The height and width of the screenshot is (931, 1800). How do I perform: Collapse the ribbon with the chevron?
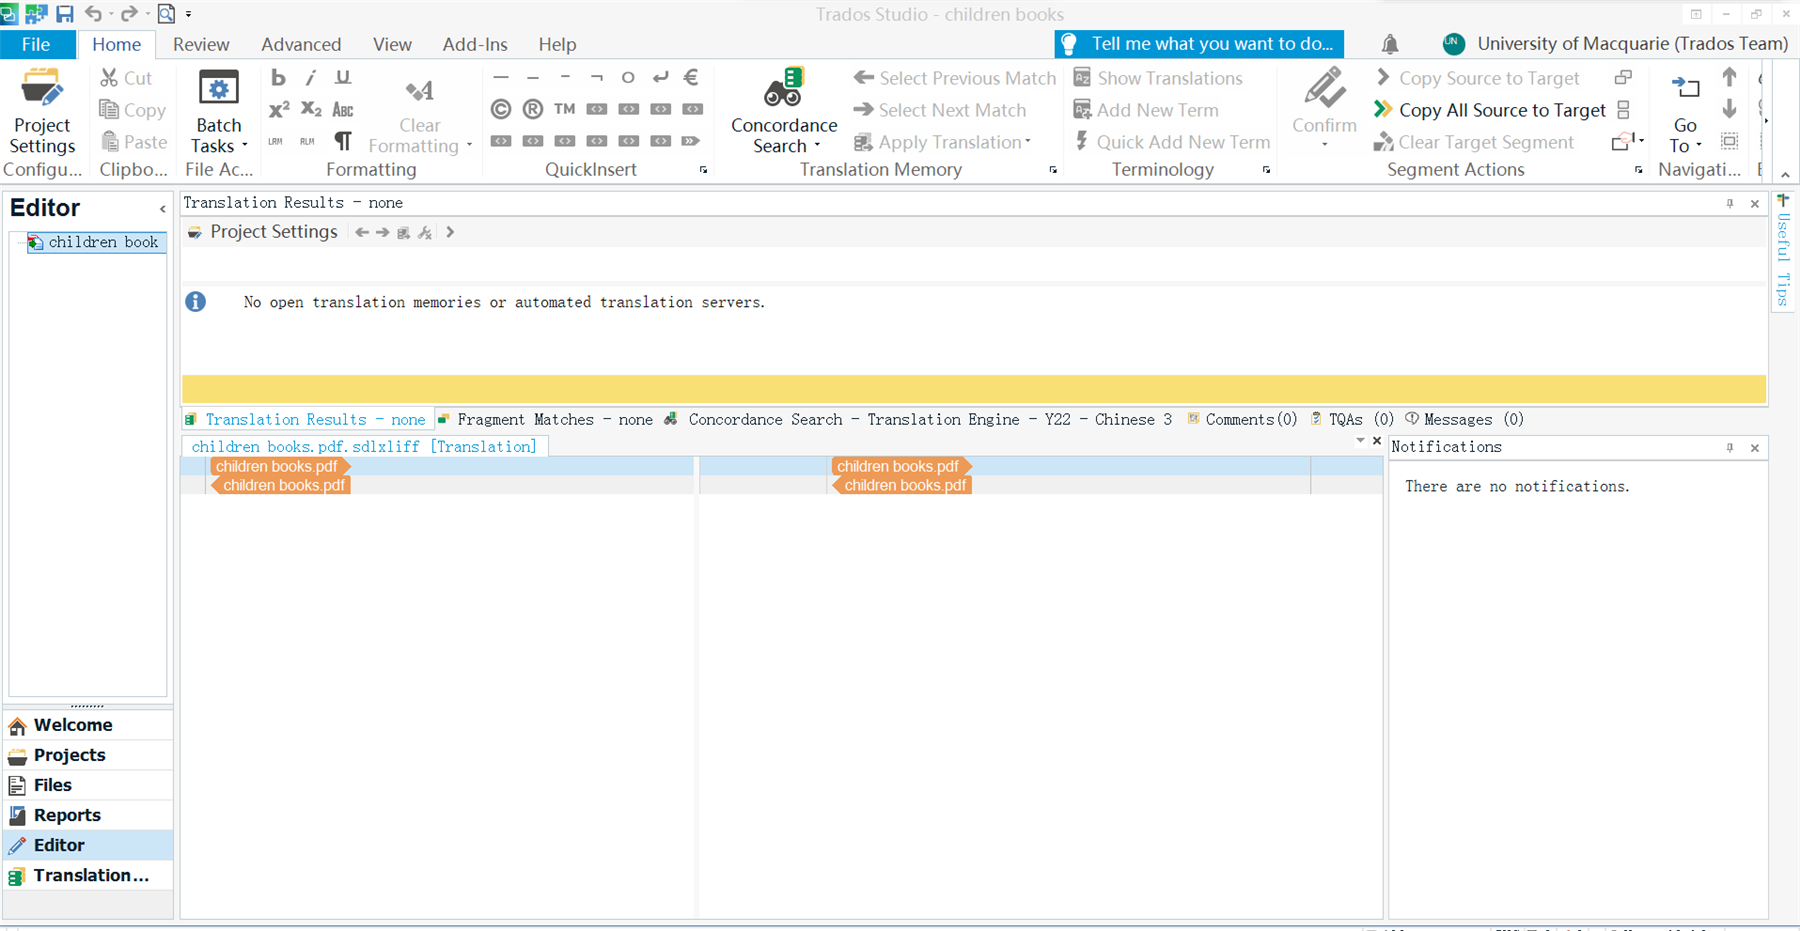(1785, 175)
